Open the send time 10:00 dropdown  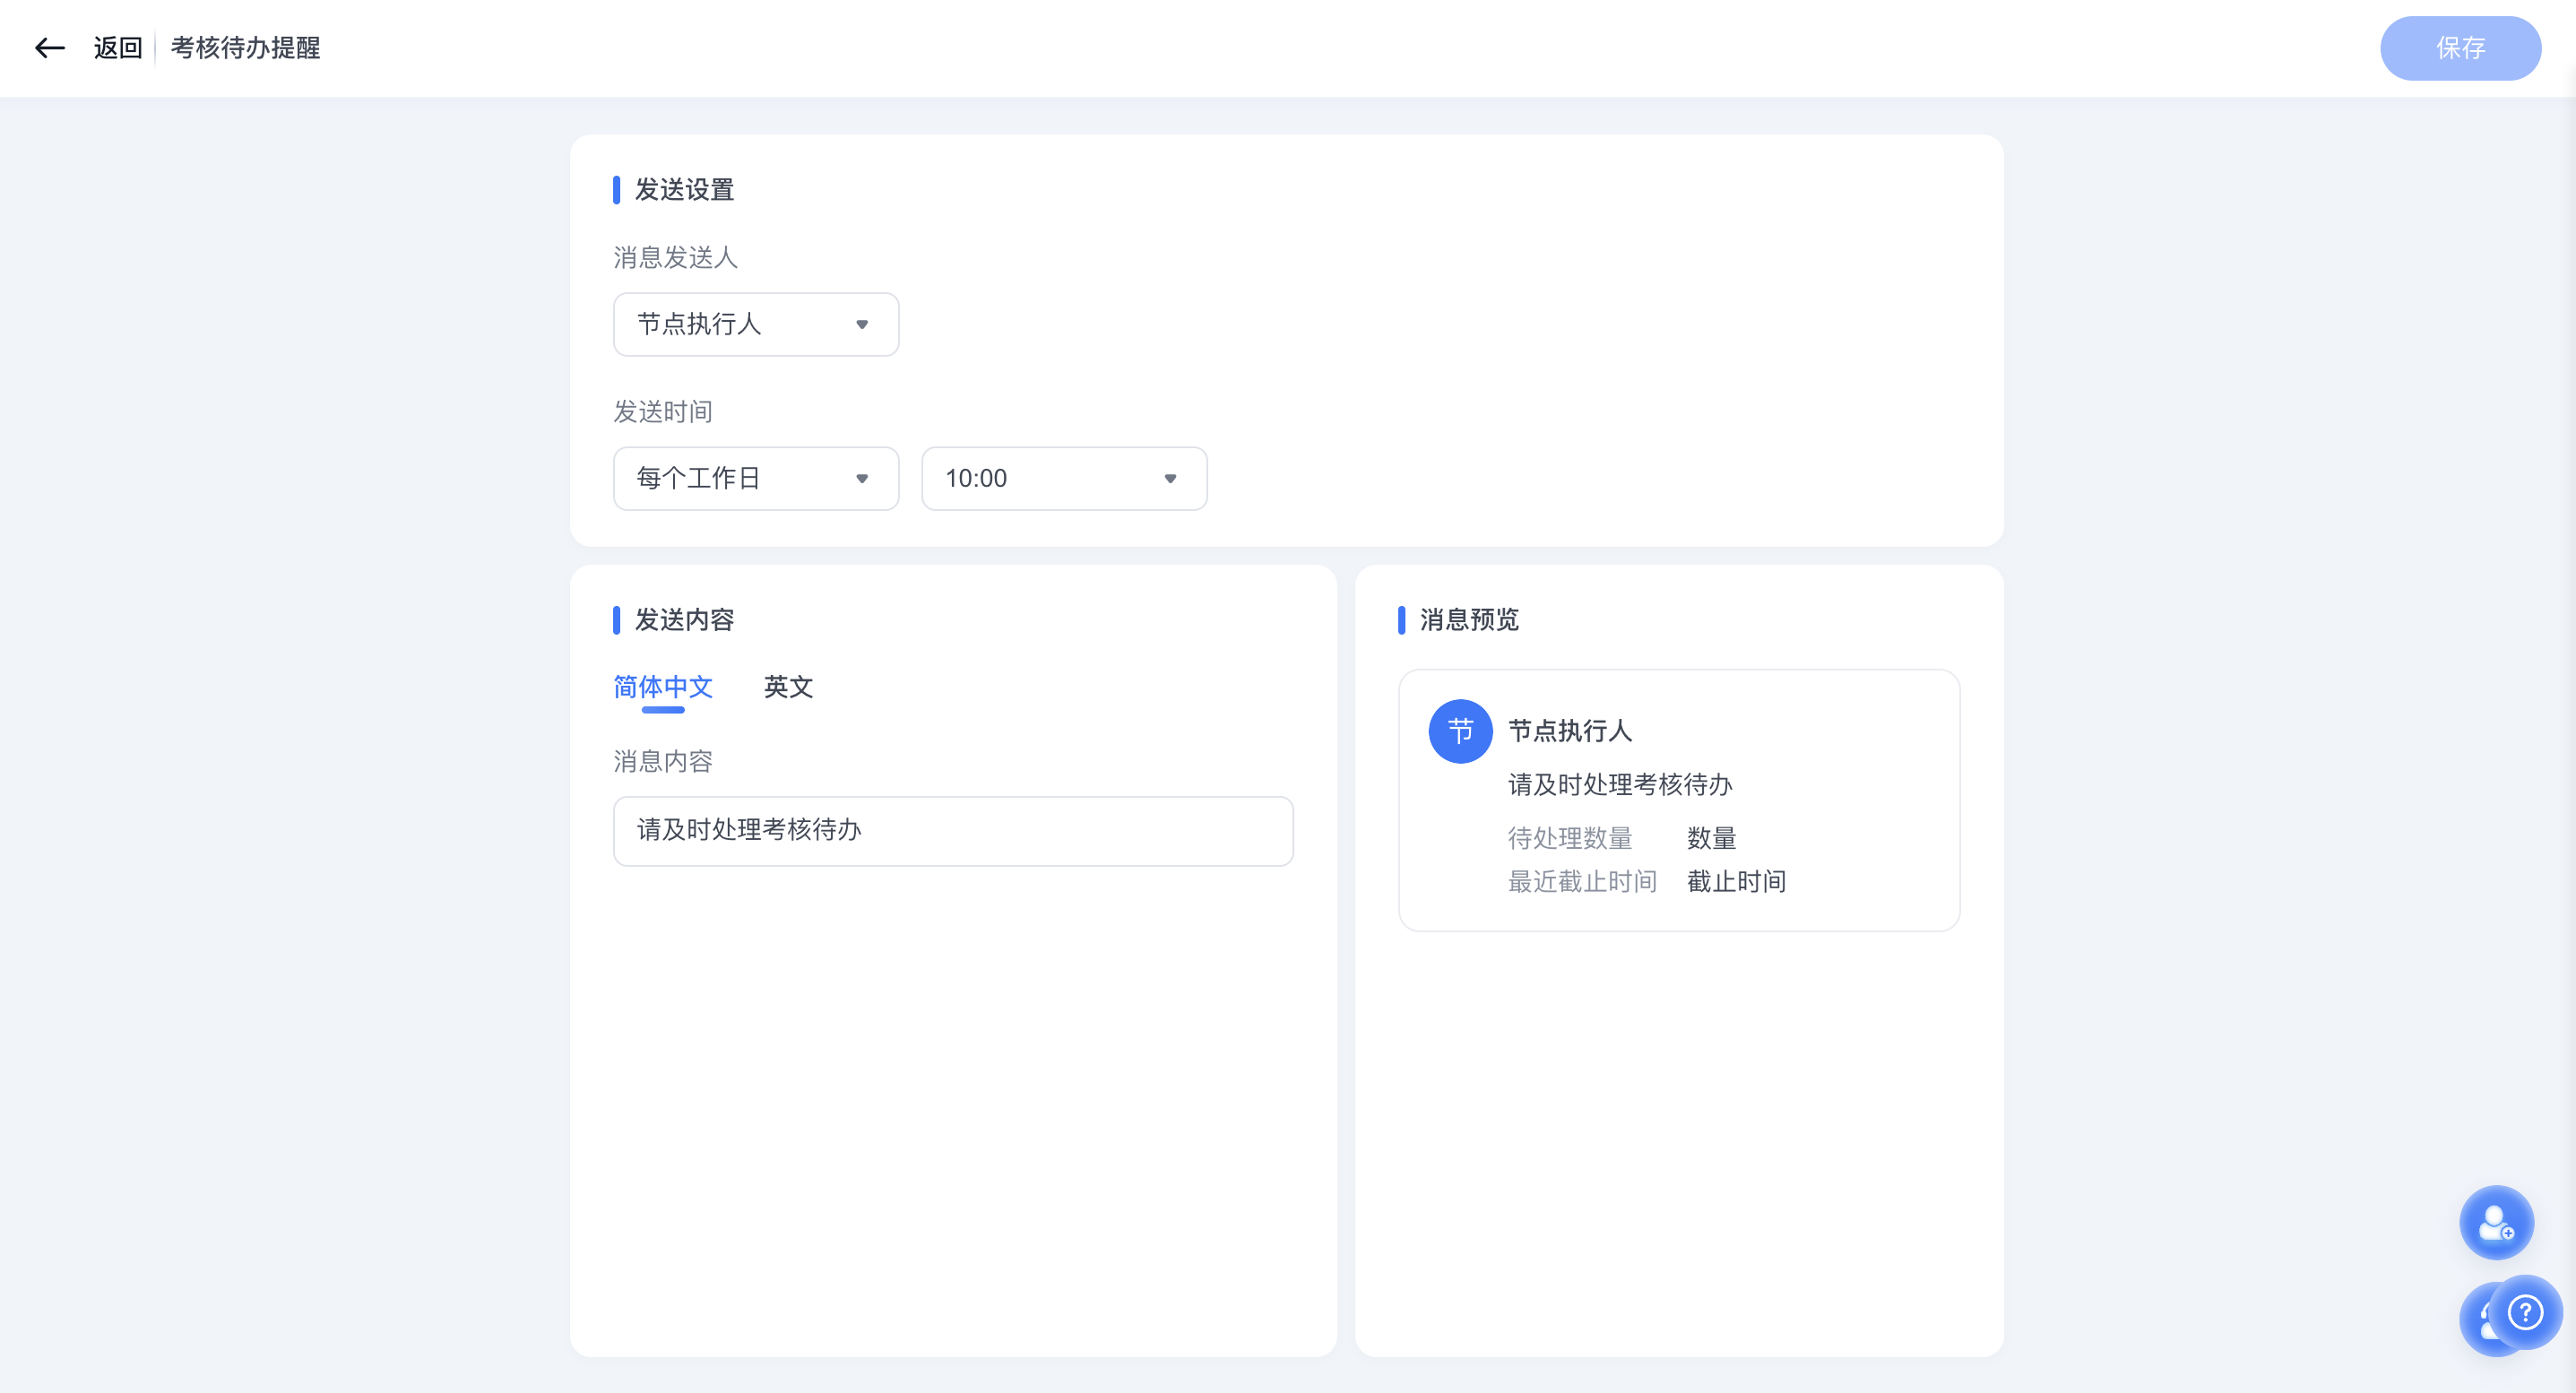[x=1063, y=479]
